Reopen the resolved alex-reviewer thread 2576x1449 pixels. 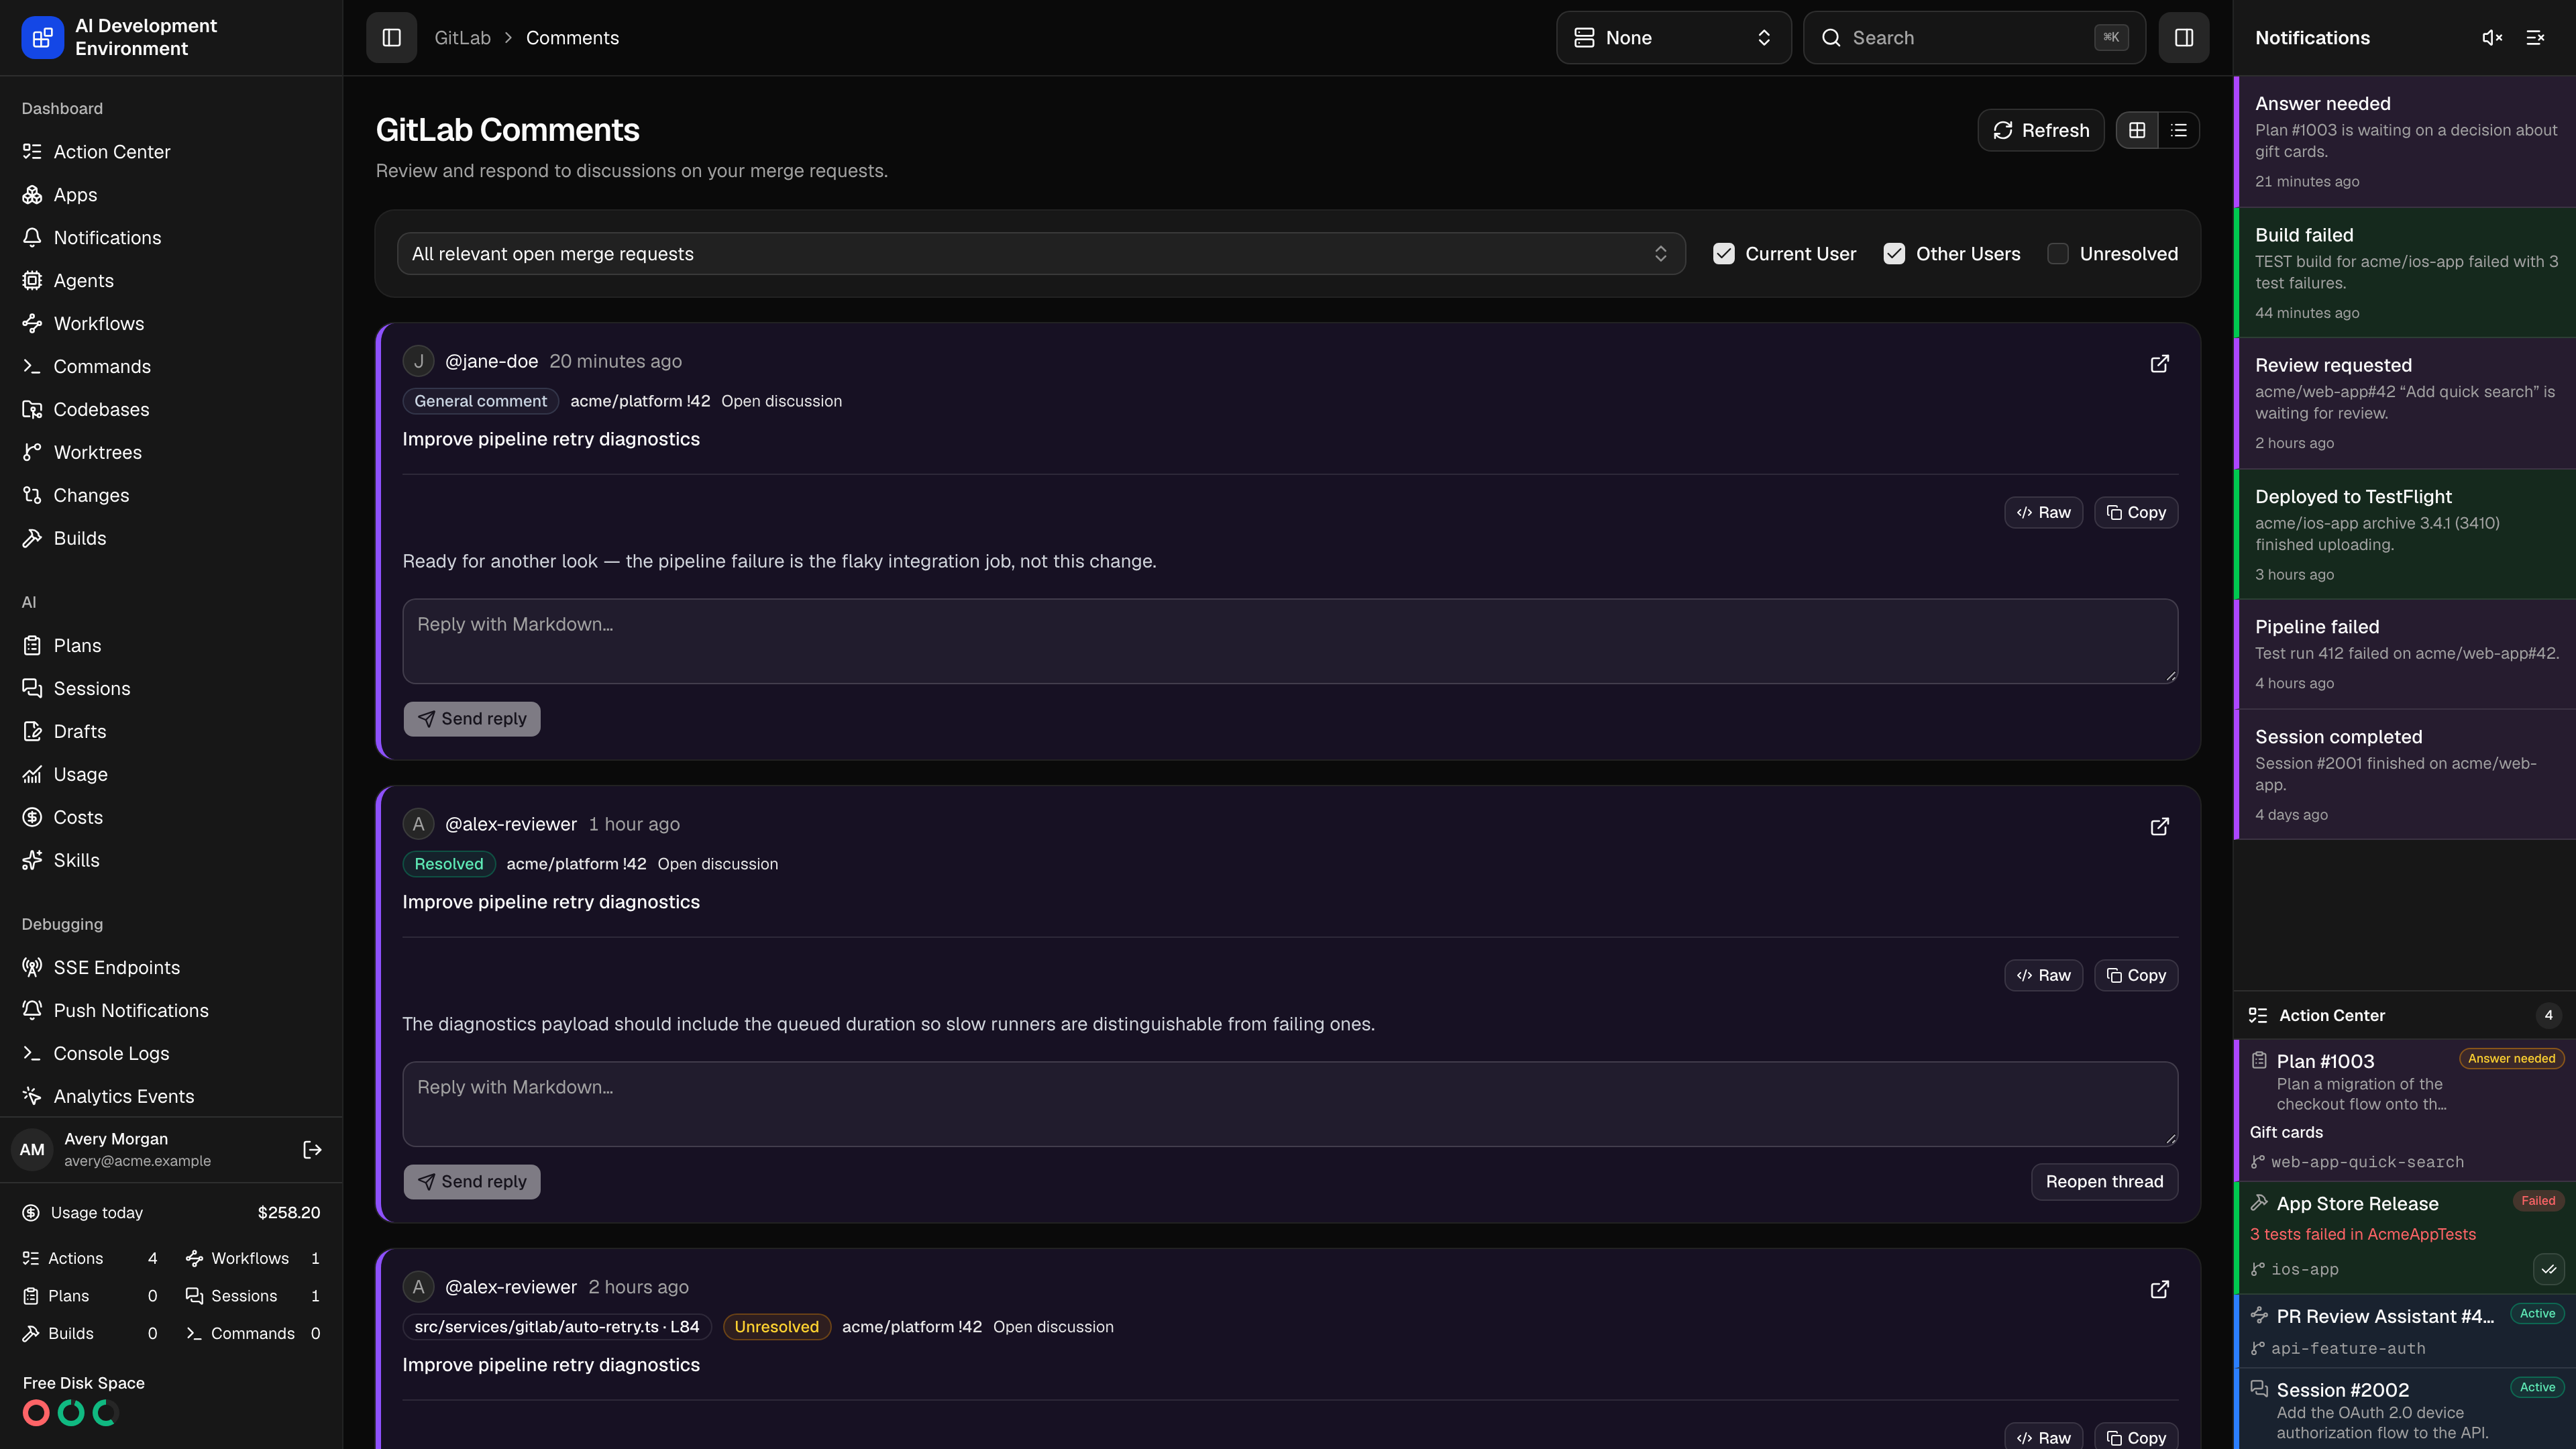coord(2104,1182)
